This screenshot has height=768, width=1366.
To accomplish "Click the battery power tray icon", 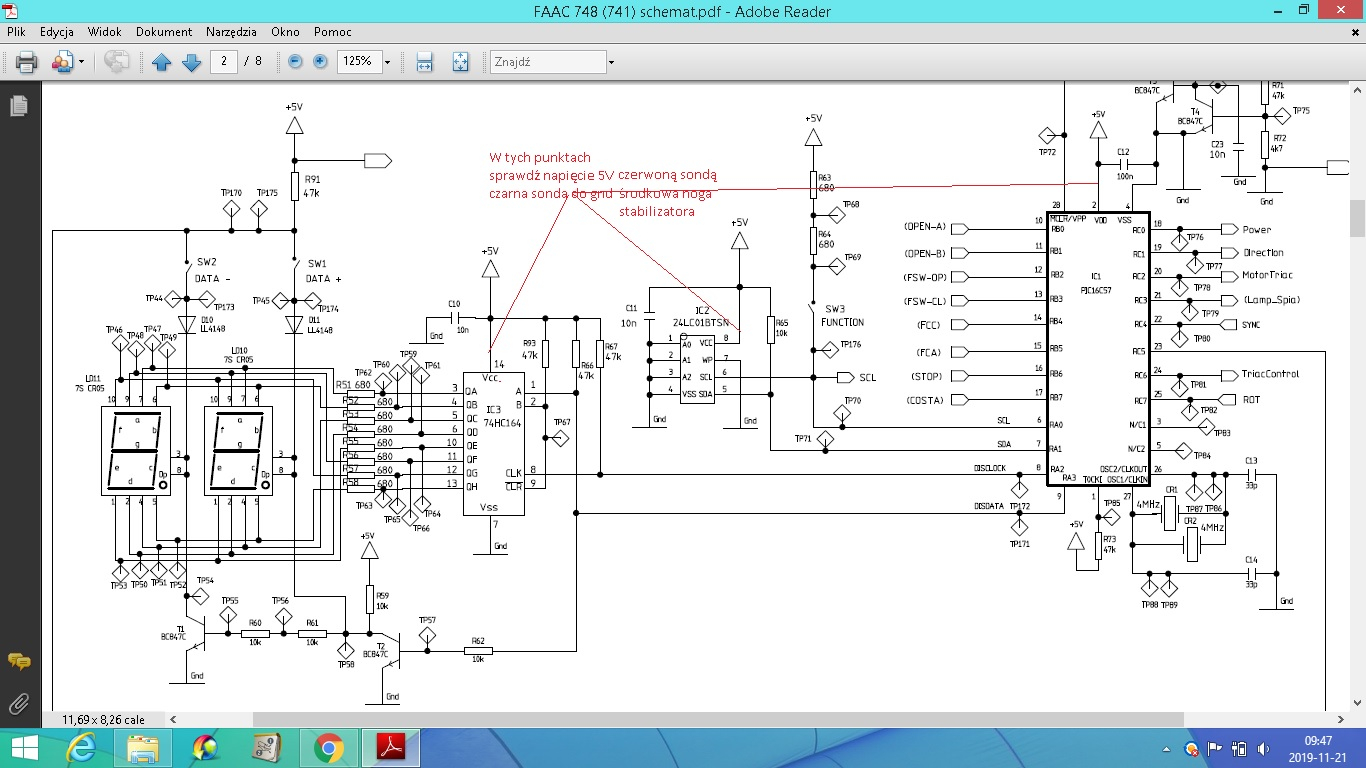I will click(x=1239, y=749).
